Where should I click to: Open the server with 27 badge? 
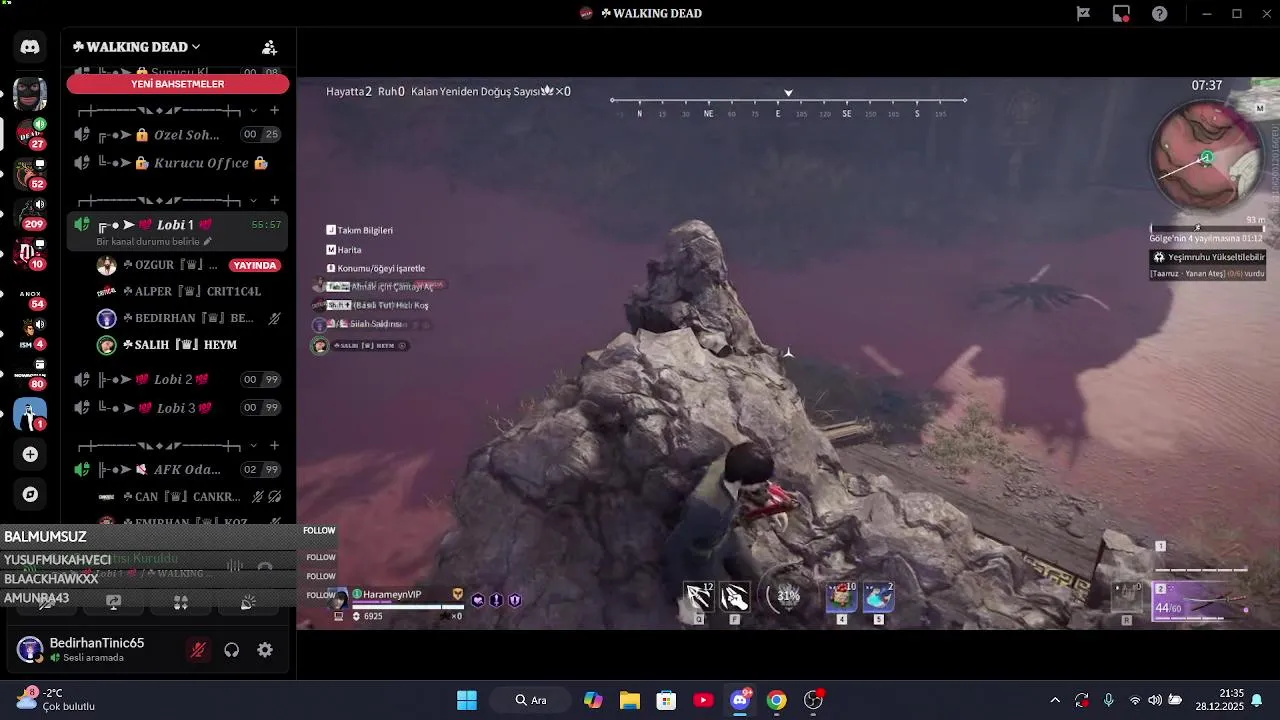pos(30,133)
